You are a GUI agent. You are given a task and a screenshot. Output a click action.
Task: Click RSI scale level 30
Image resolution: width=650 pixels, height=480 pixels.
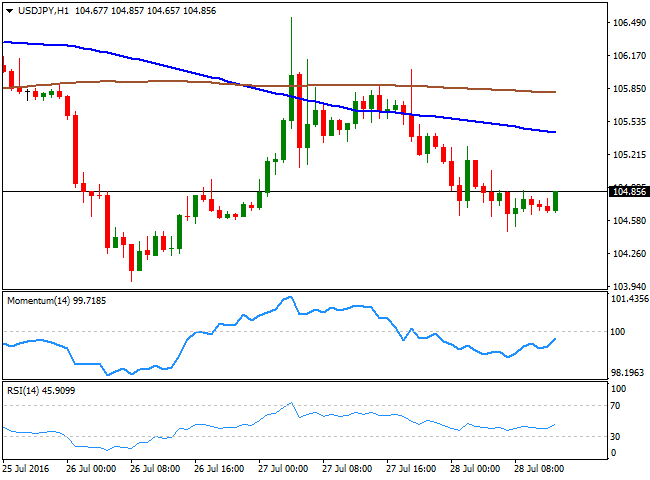615,436
